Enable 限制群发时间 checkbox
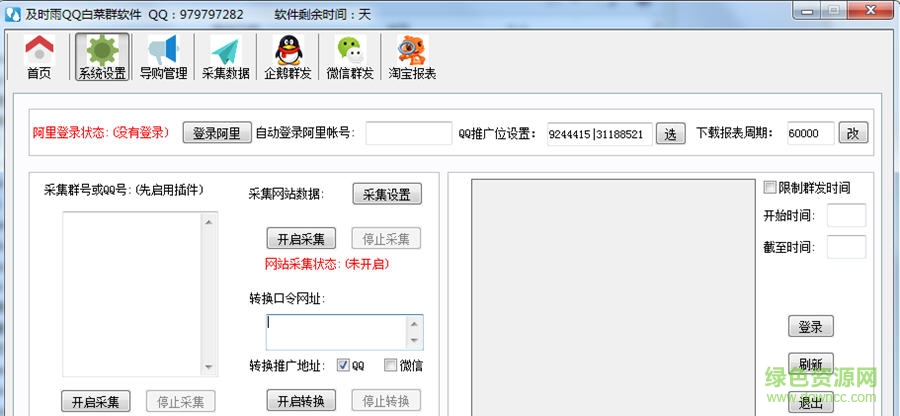The height and width of the screenshot is (416, 900). coord(770,187)
